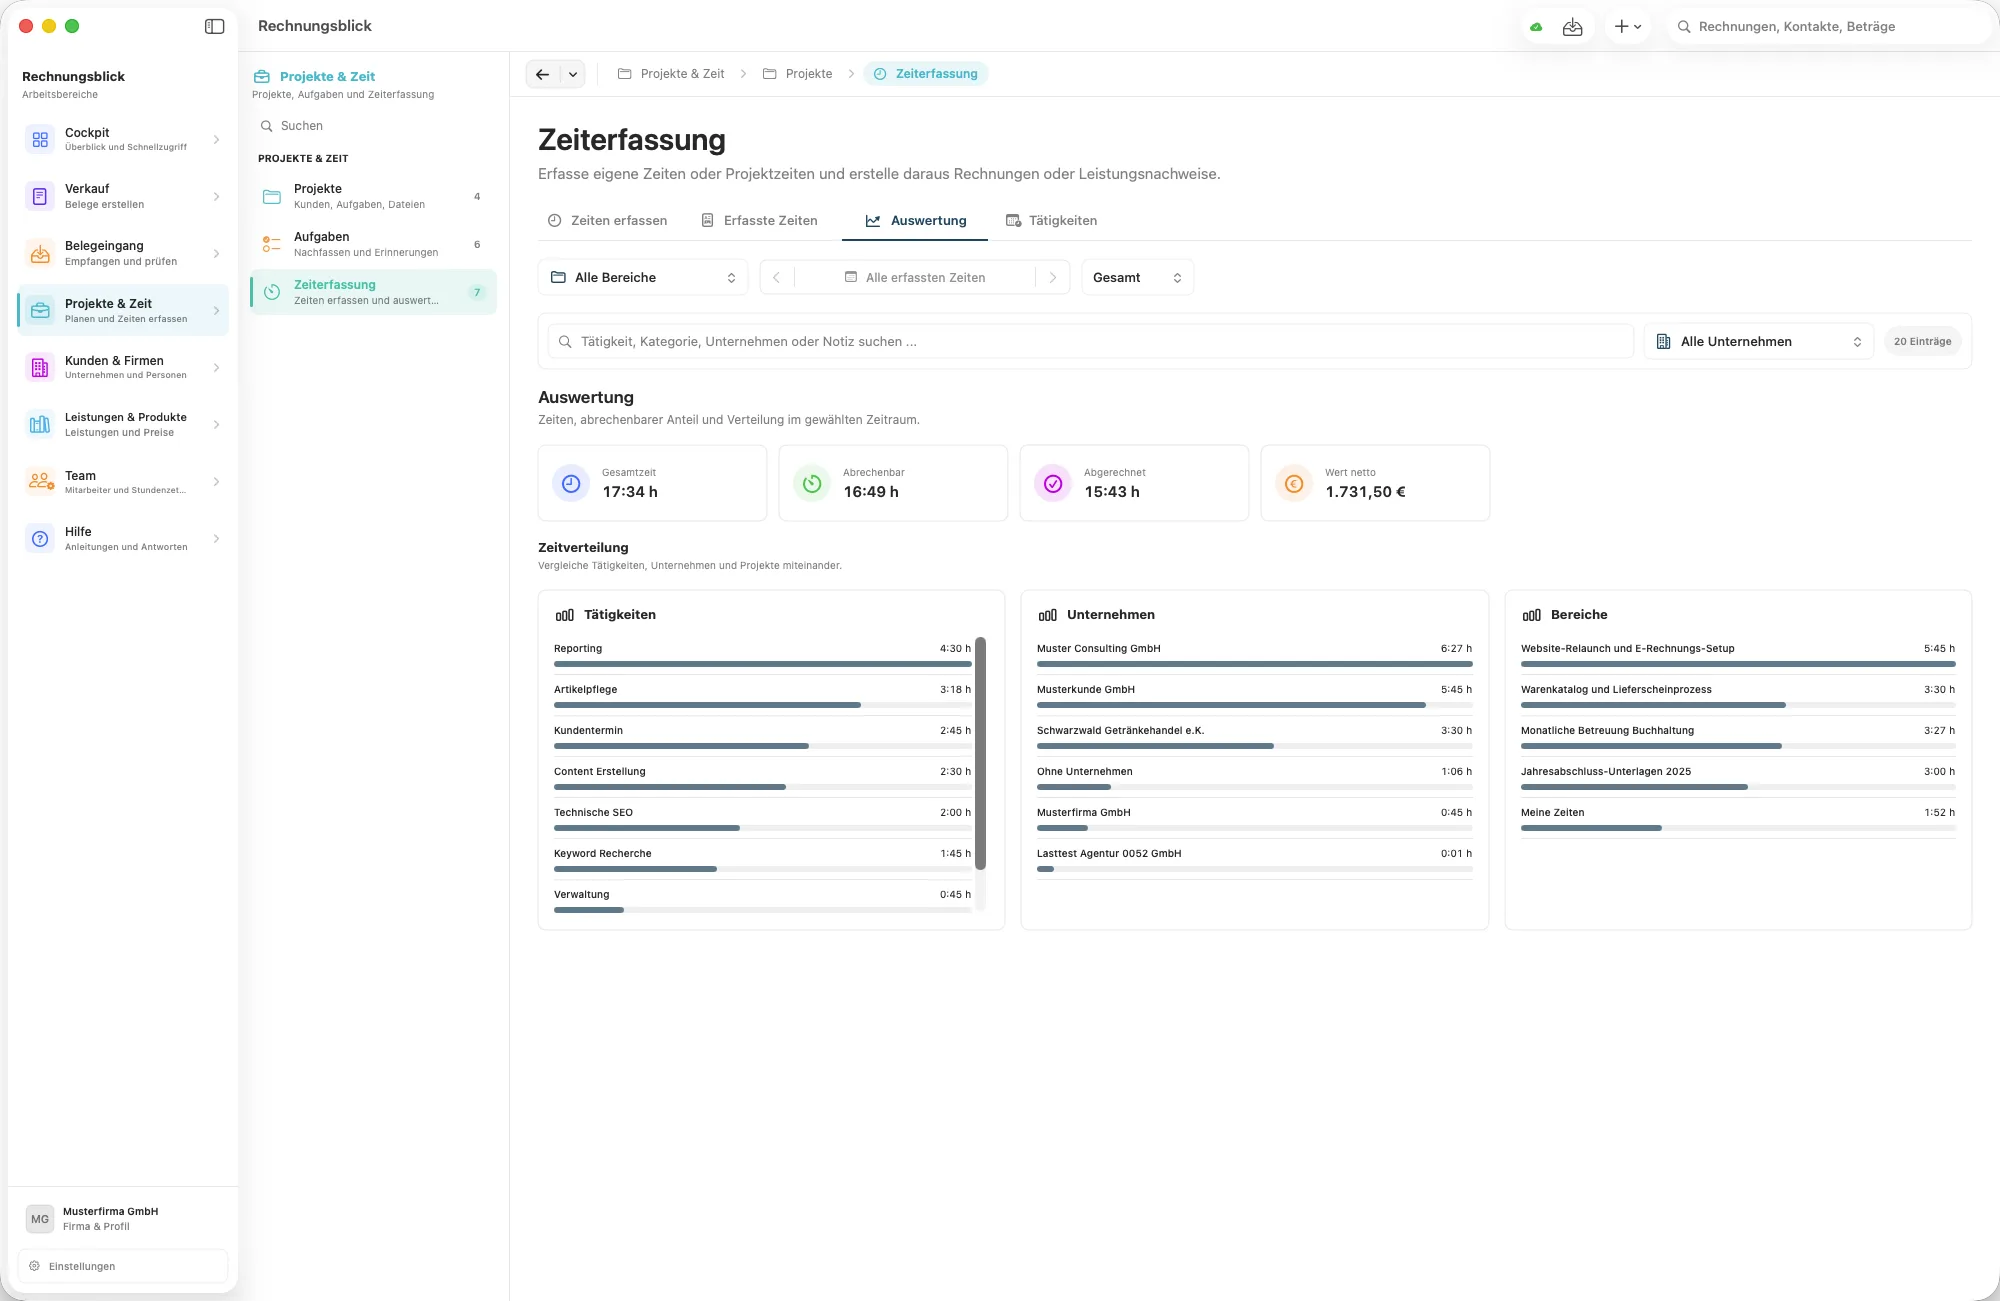Click the Tätigkeiten list scrollbar

click(980, 753)
